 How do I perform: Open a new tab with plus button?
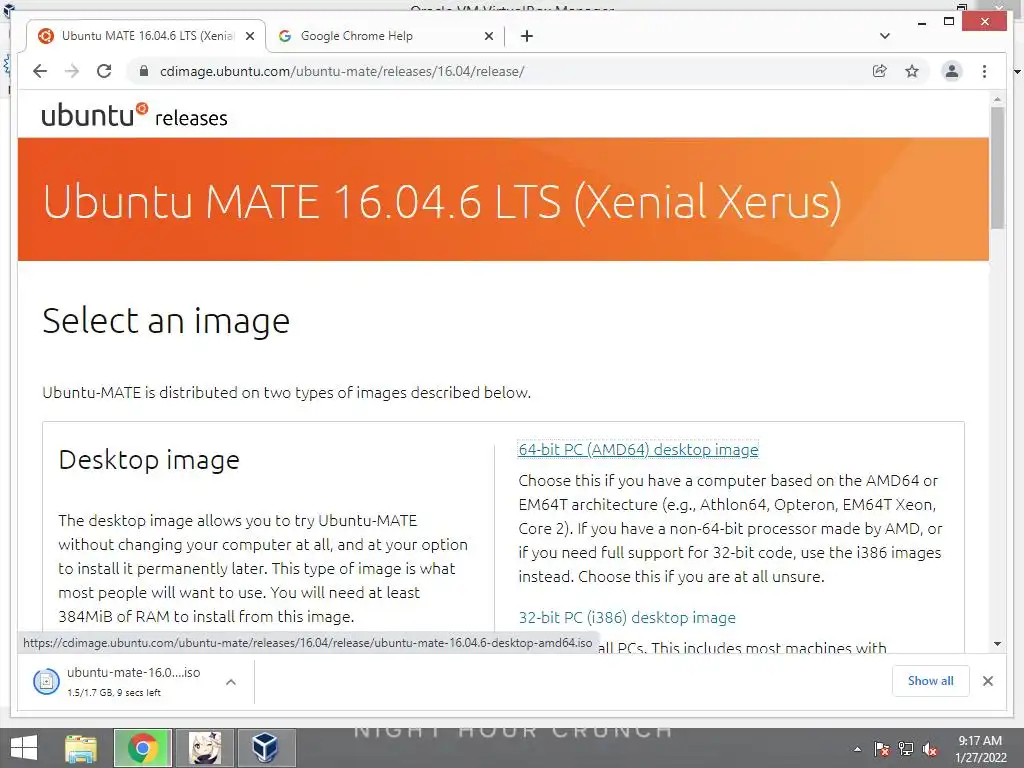[526, 36]
